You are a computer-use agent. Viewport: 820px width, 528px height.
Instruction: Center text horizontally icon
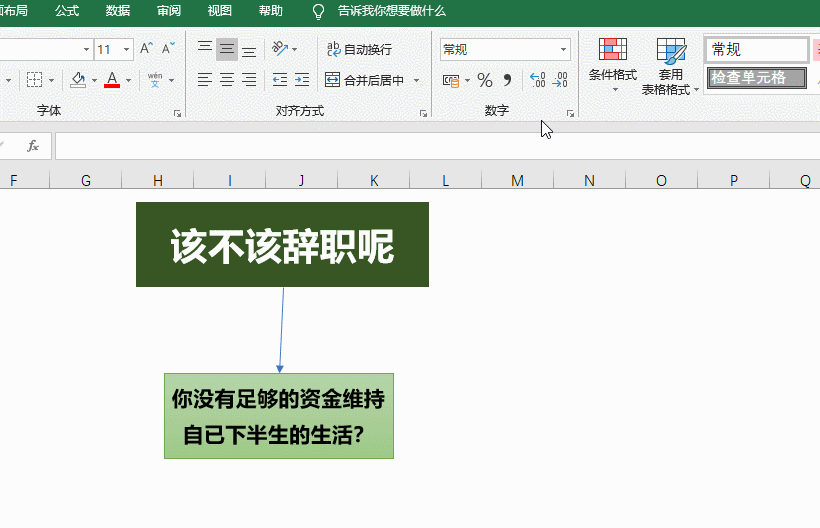click(x=227, y=80)
